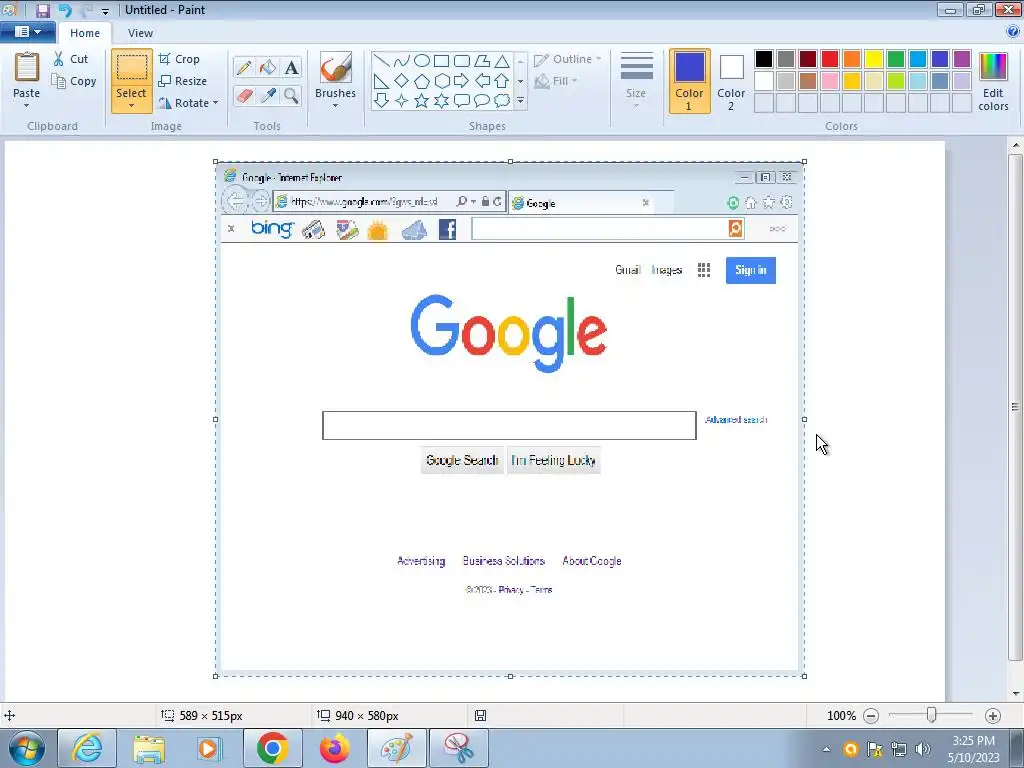Select the Color picker eyedropper tool
Image resolution: width=1024 pixels, height=768 pixels.
pos(268,96)
